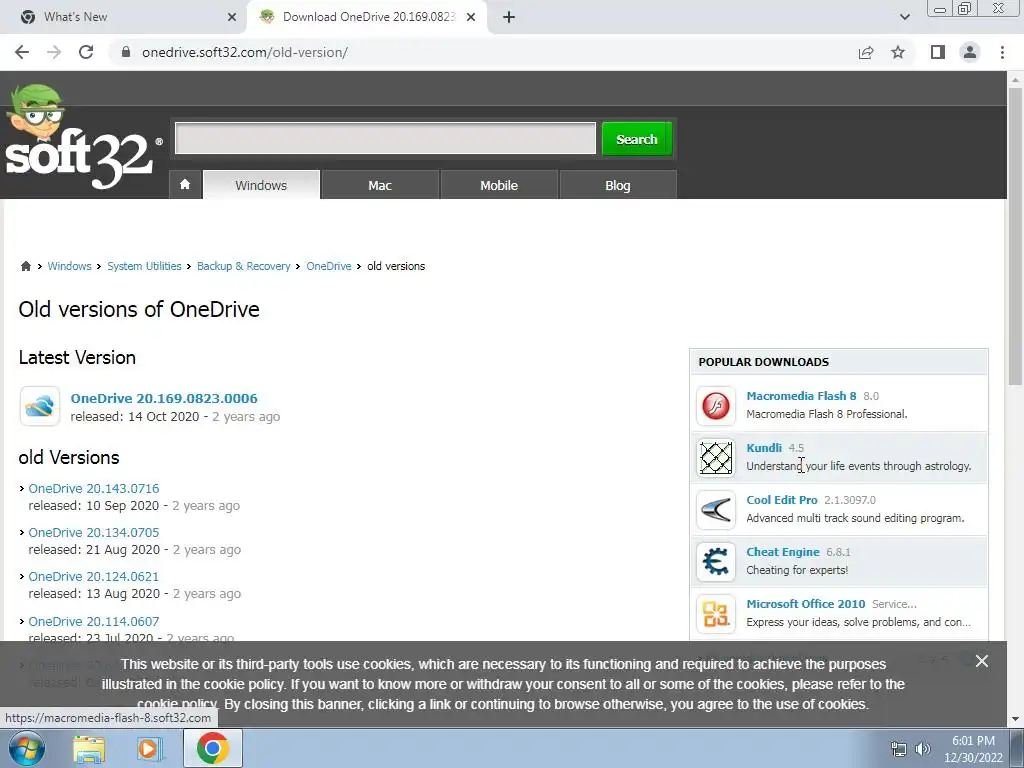Open the Windows Start button

tap(27, 748)
